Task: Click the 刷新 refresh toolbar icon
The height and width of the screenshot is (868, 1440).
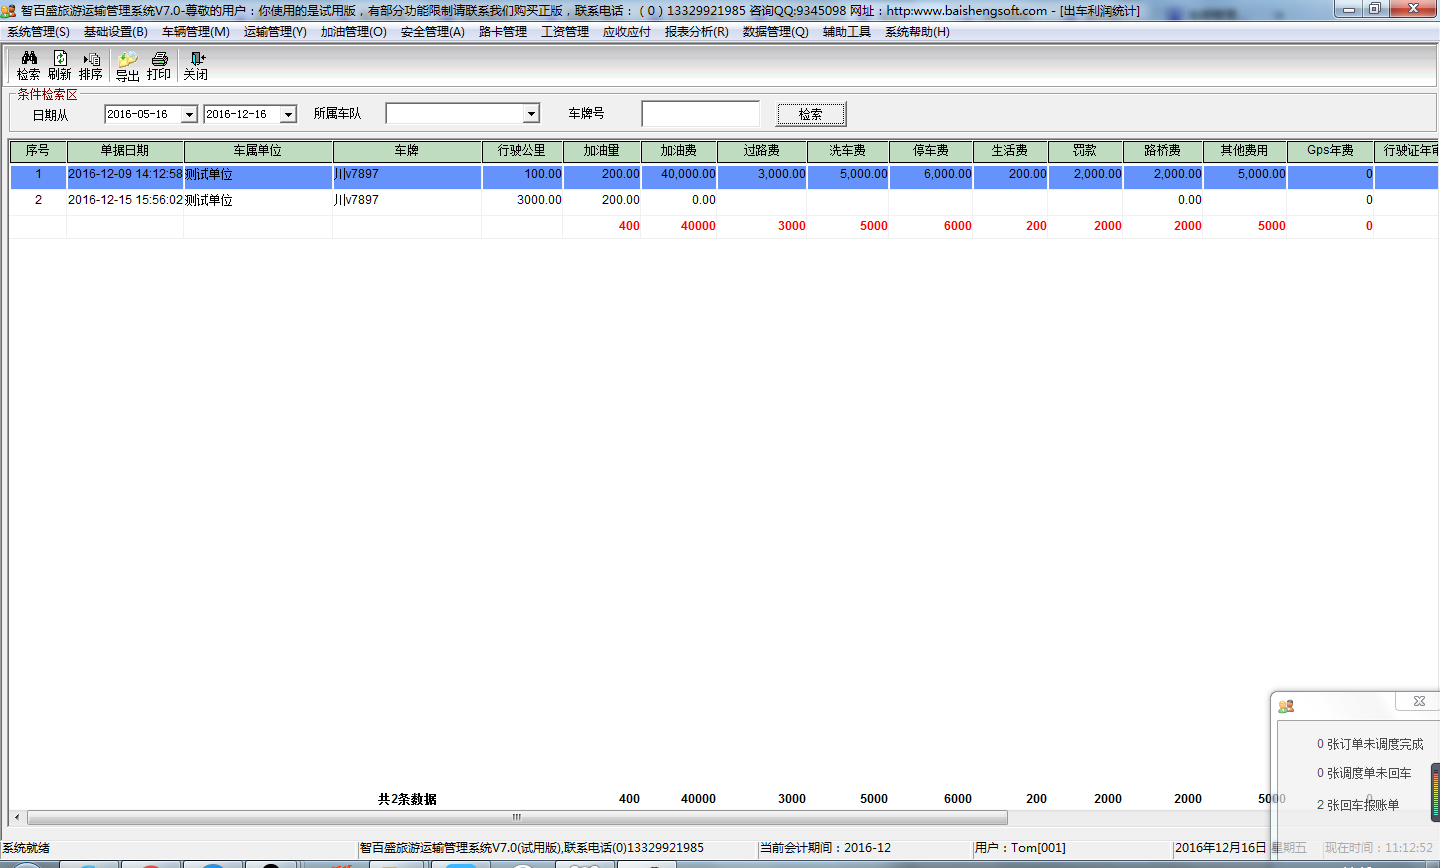Action: point(60,66)
